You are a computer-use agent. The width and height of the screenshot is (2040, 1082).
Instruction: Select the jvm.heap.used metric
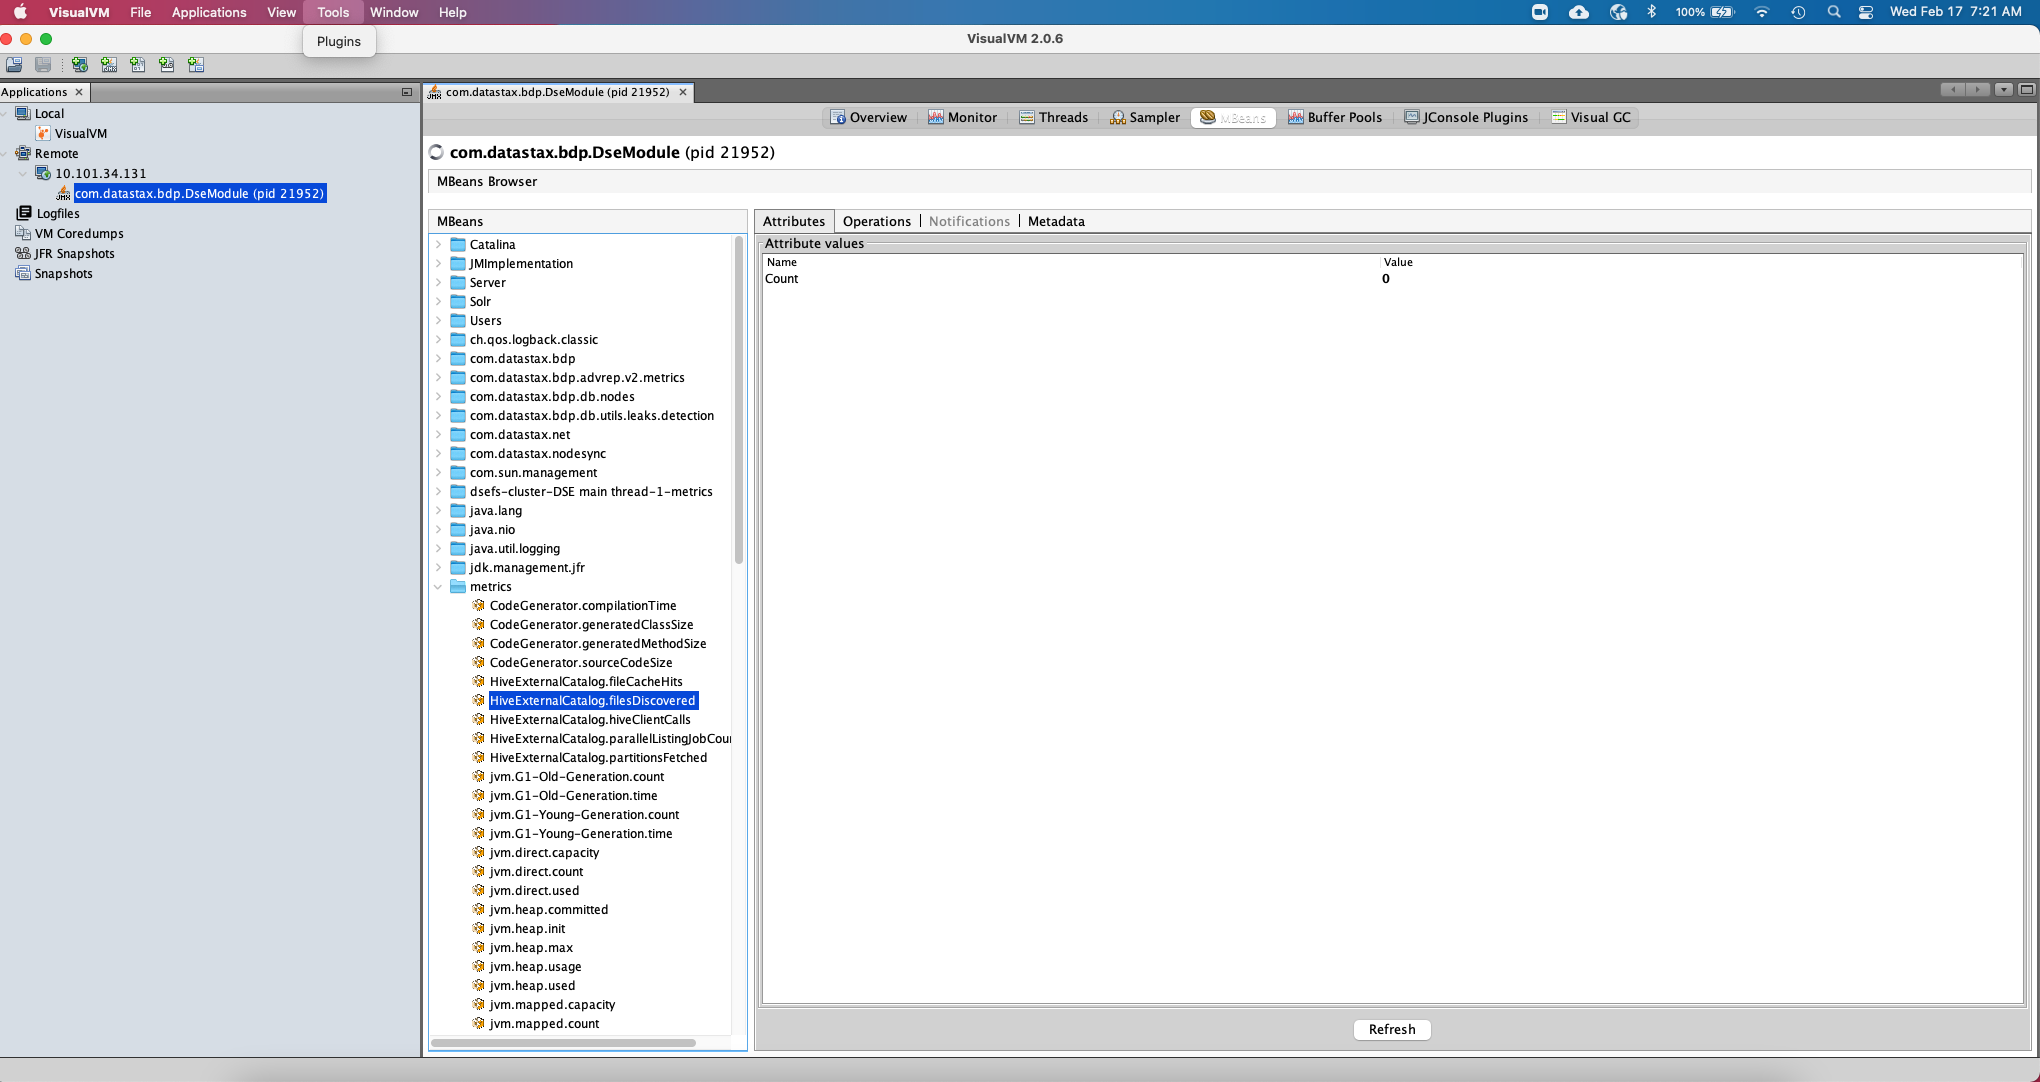tap(532, 985)
